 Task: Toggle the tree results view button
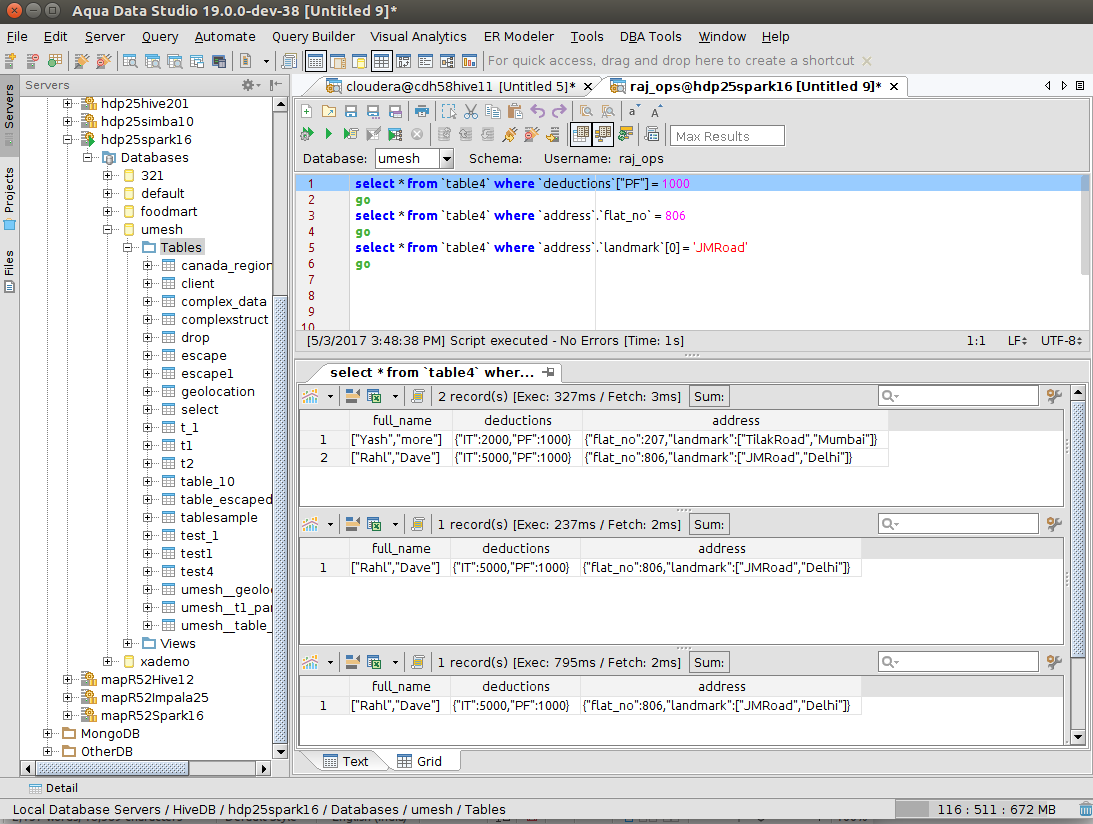(x=603, y=134)
